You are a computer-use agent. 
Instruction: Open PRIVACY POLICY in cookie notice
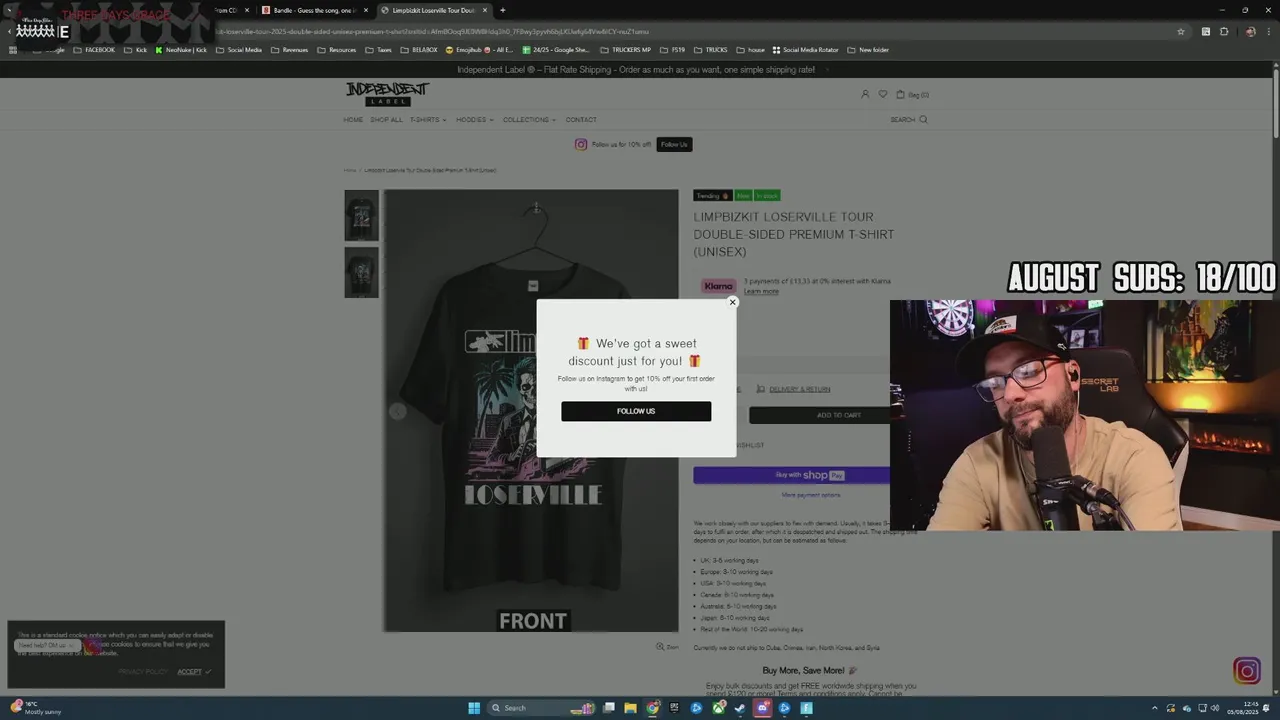[x=143, y=672]
